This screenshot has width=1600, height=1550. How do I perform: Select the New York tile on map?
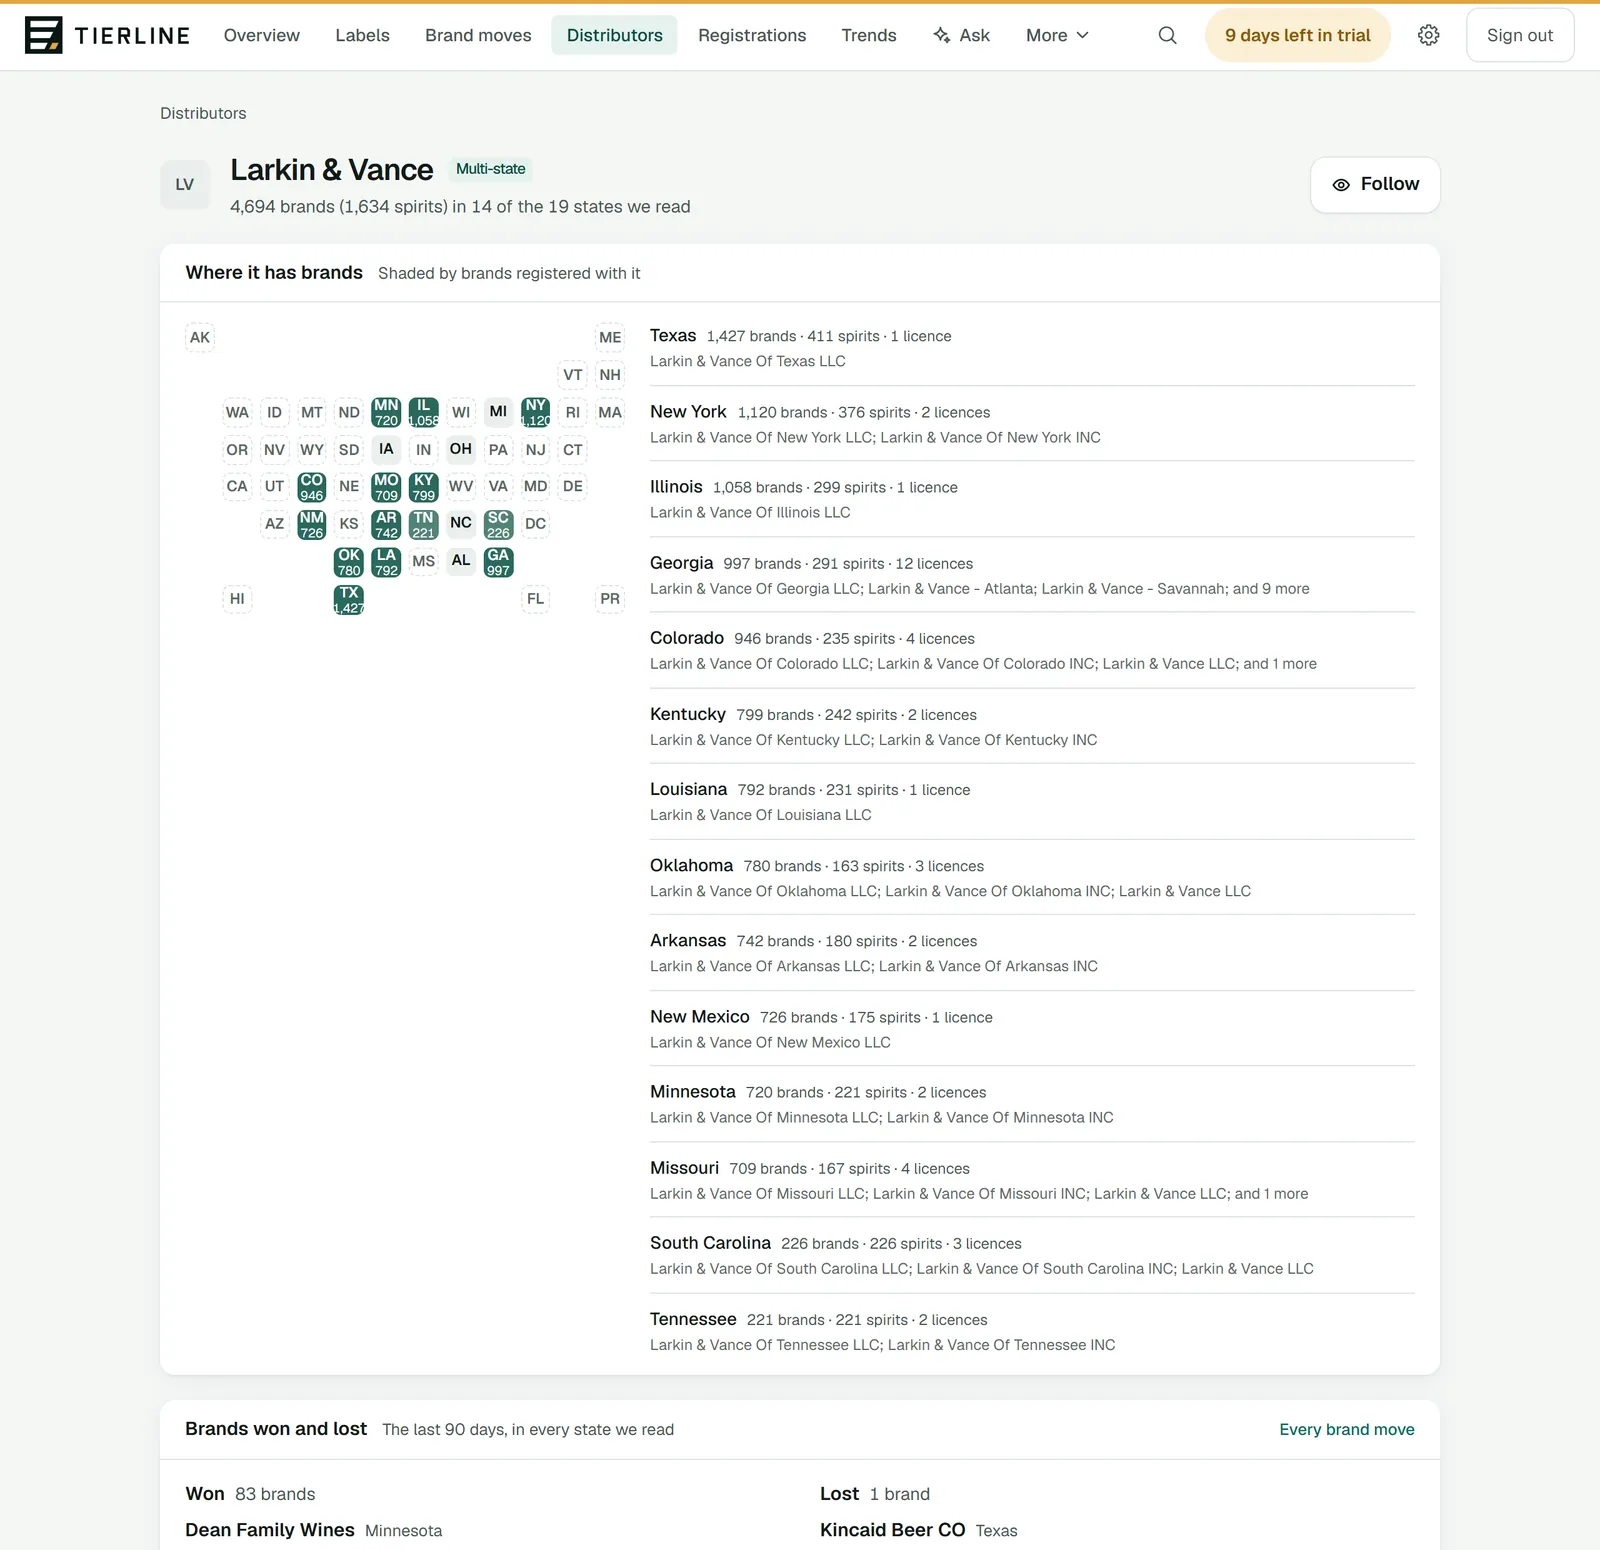click(536, 412)
